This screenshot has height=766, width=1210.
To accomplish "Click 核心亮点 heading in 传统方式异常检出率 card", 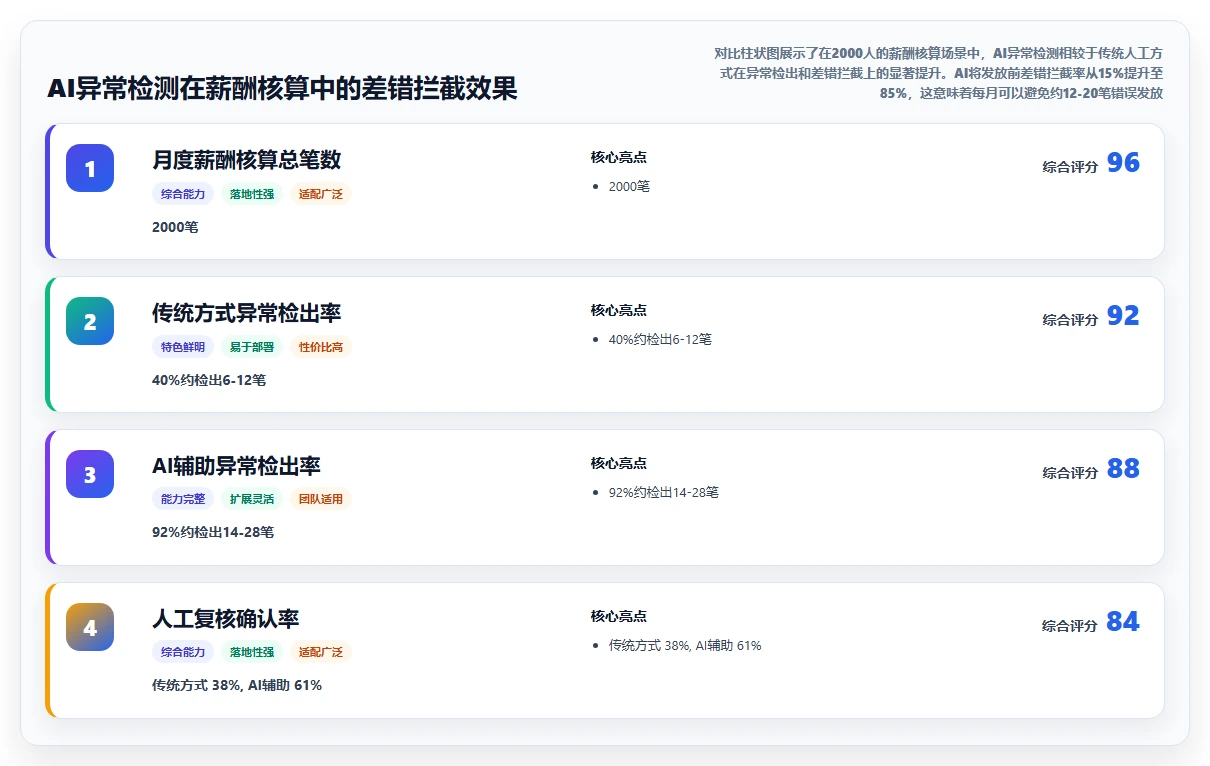I will pyautogui.click(x=619, y=310).
